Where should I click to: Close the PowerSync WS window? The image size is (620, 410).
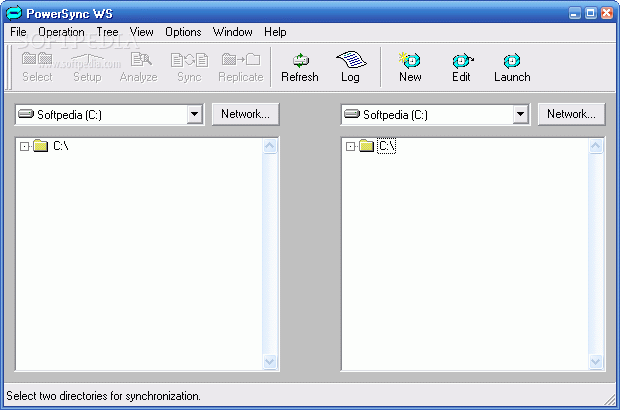(x=607, y=13)
